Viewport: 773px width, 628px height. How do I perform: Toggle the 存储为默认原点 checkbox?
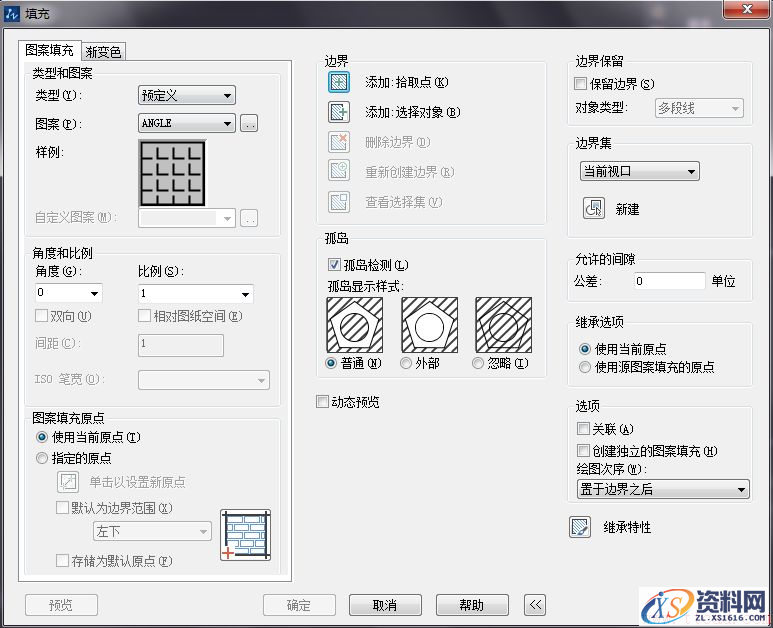pos(62,560)
